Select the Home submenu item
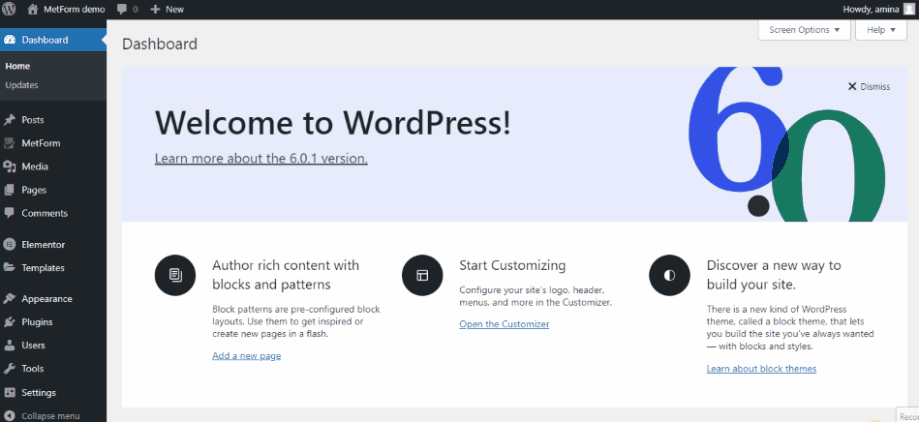 click(x=18, y=66)
